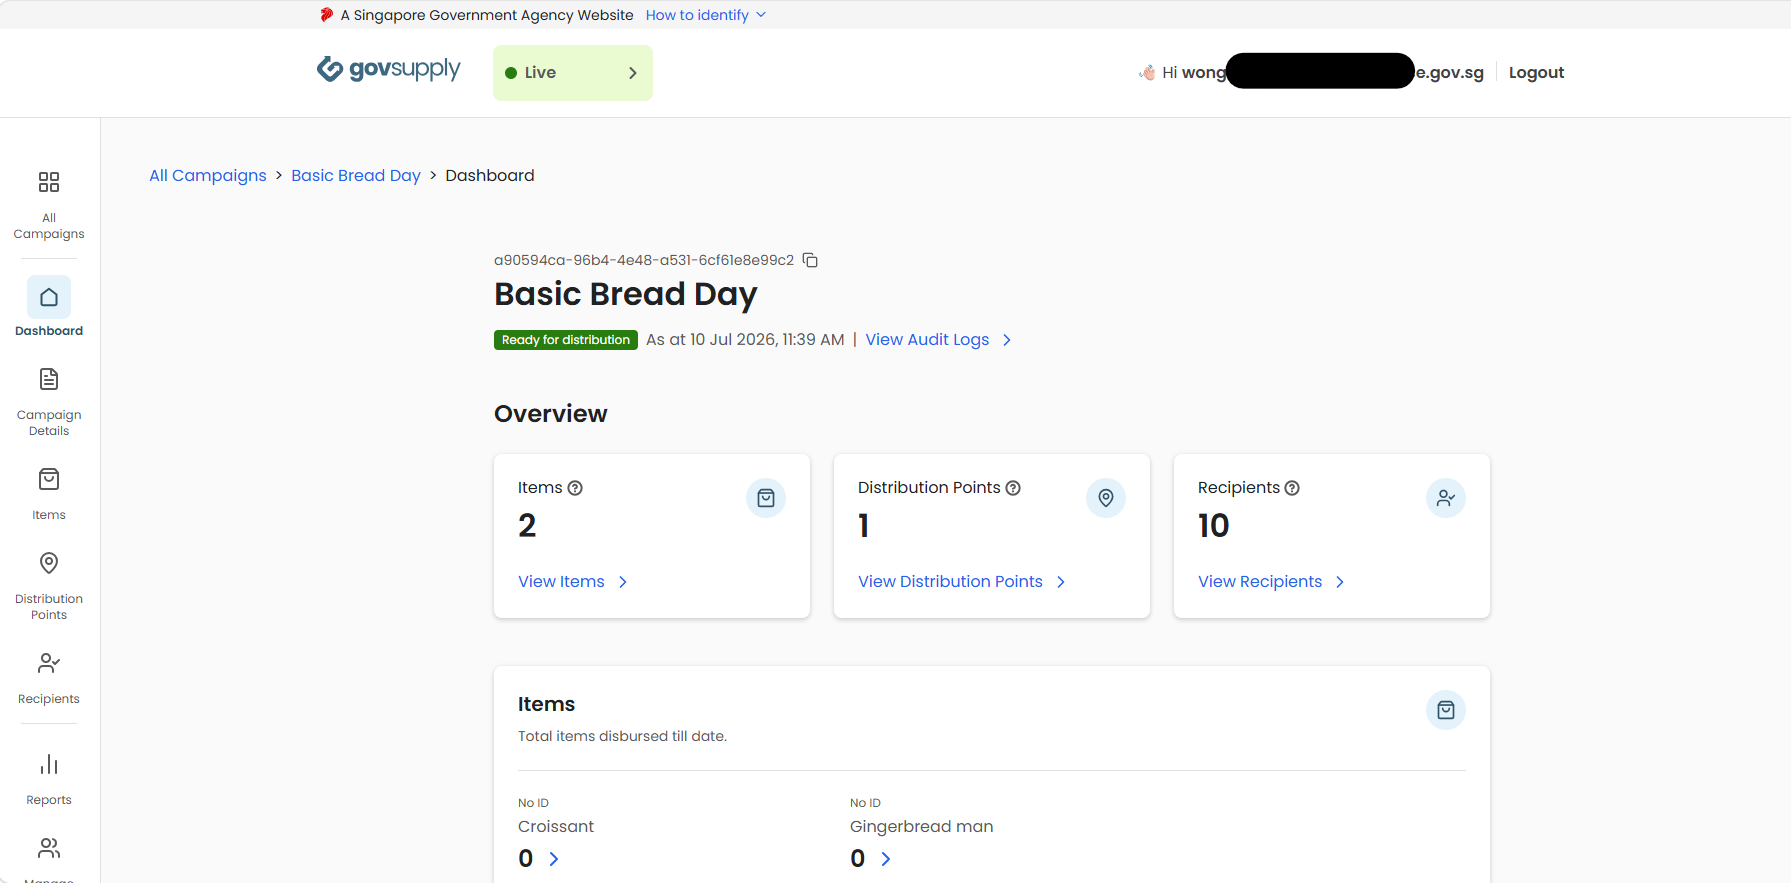This screenshot has width=1791, height=883.
Task: Open Items bag icon in sidebar
Action: tap(49, 479)
